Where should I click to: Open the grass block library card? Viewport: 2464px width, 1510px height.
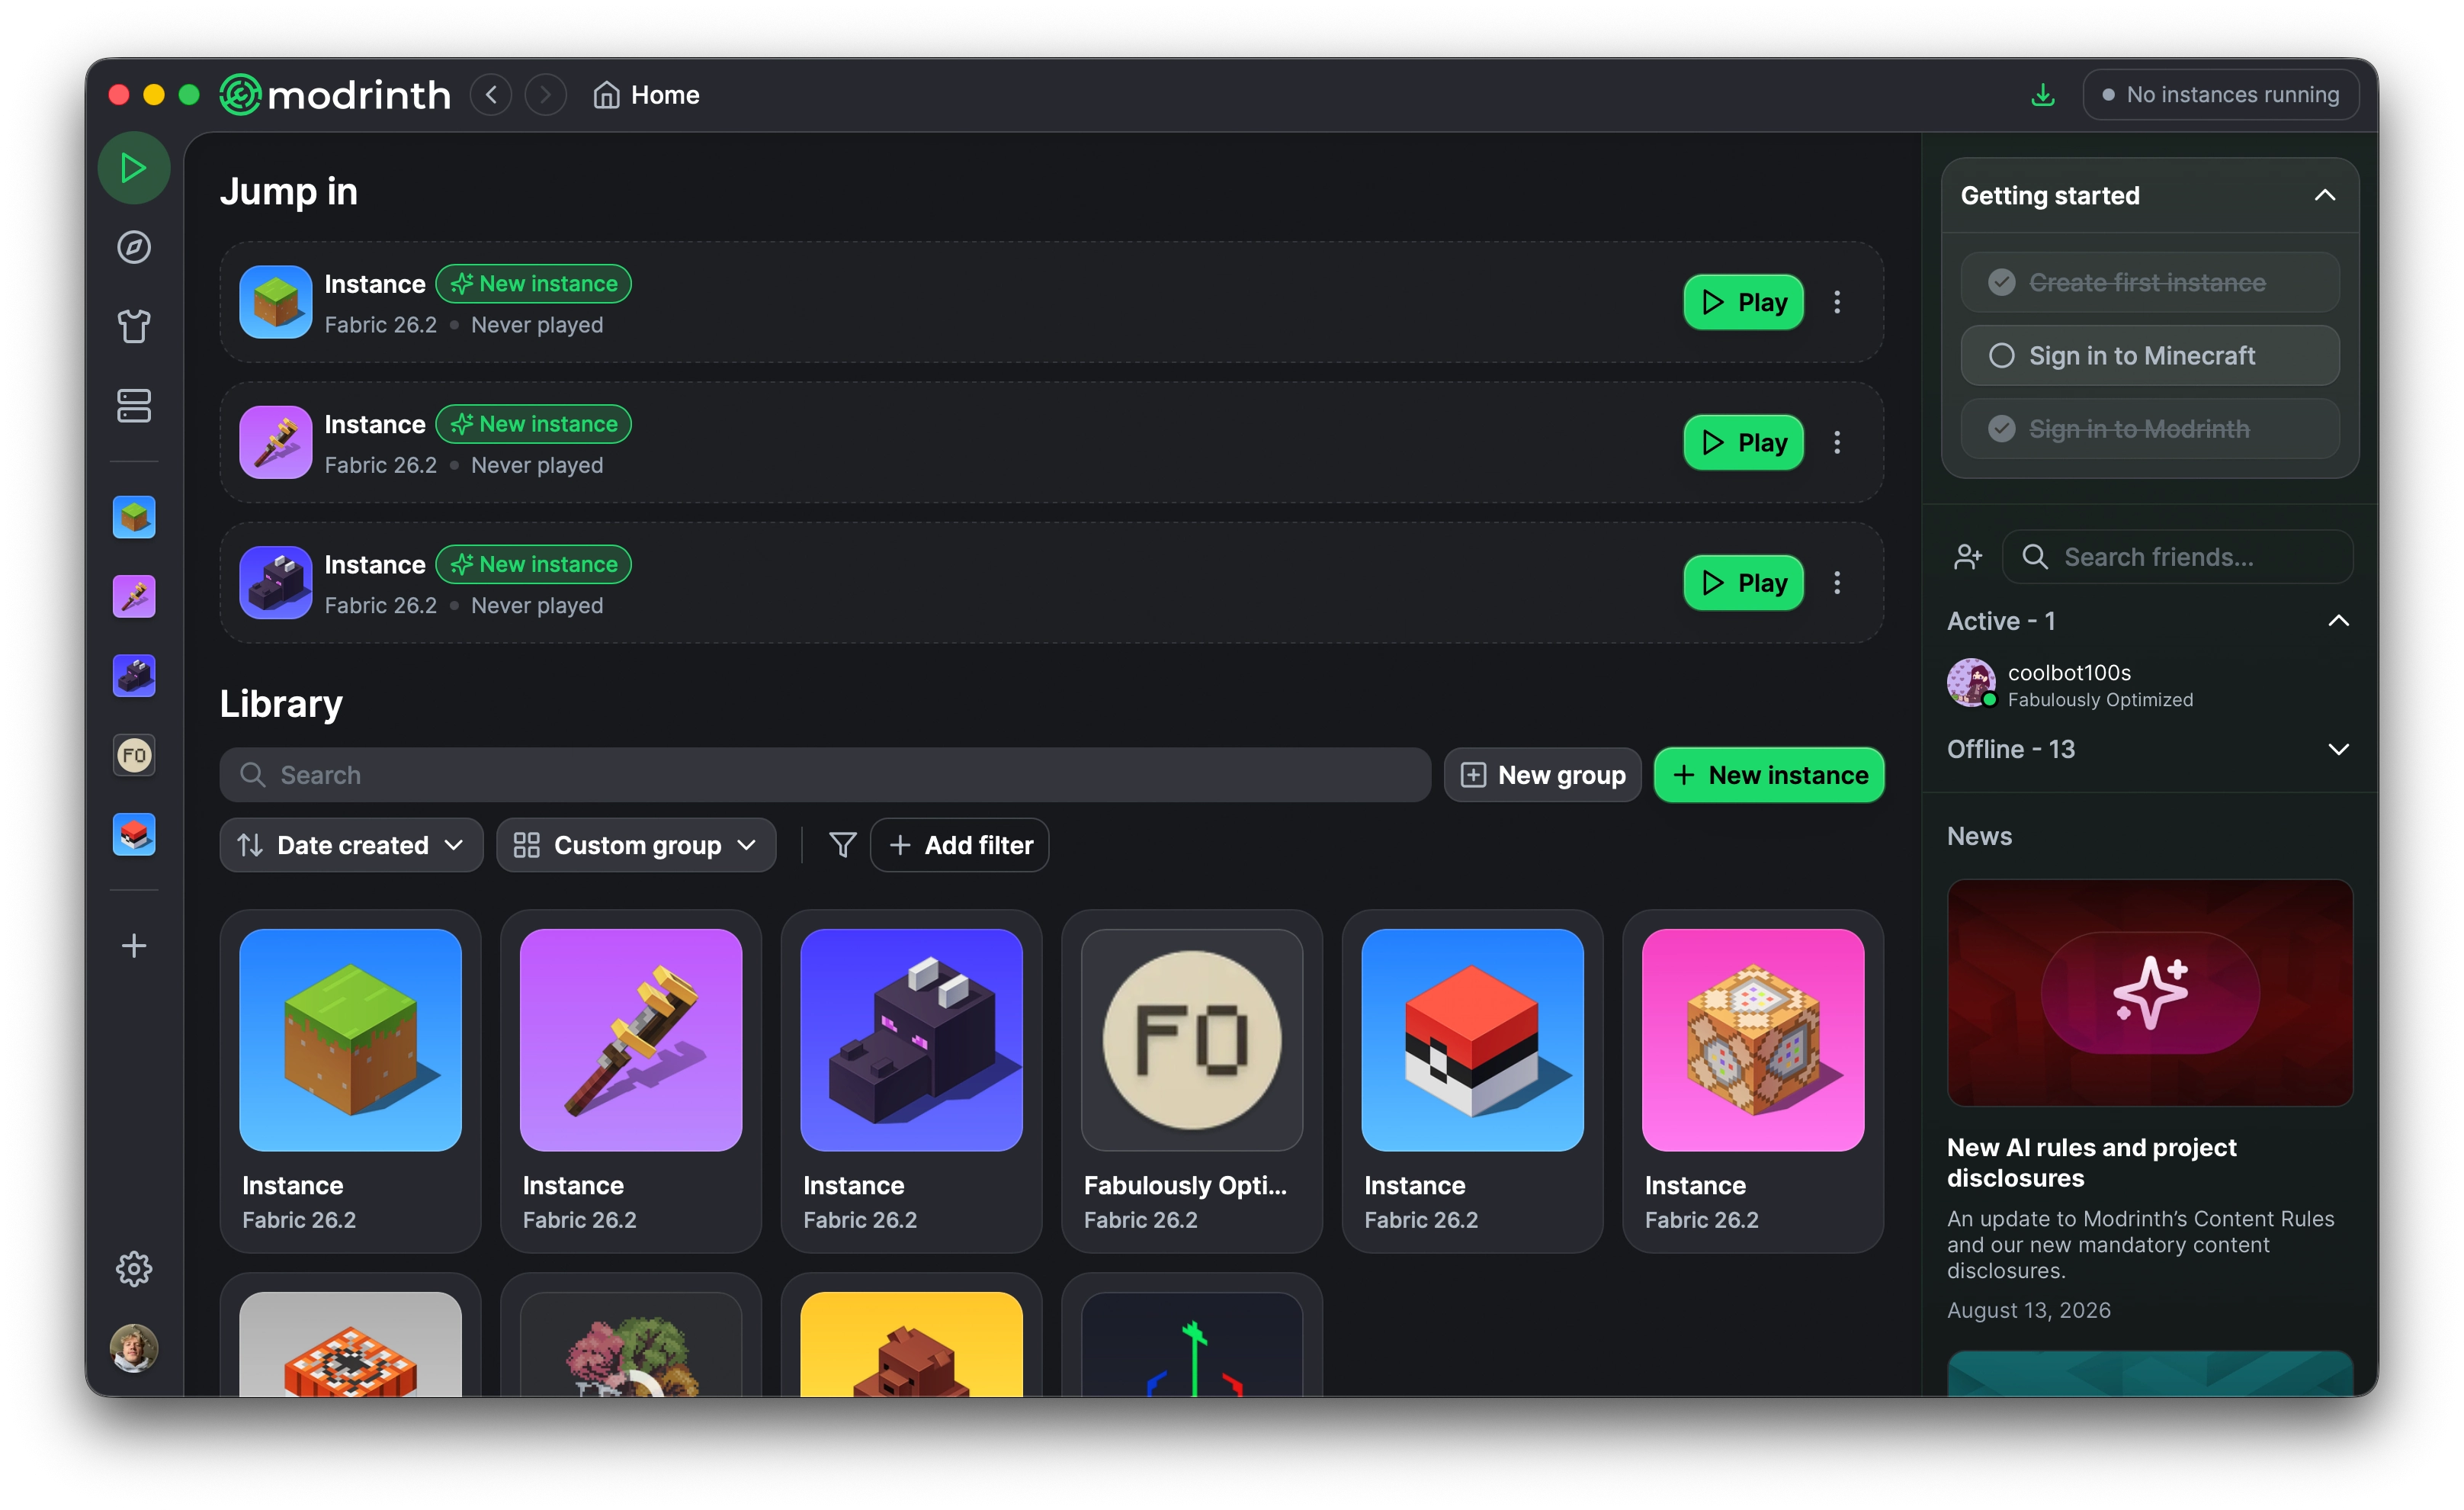tap(350, 1081)
